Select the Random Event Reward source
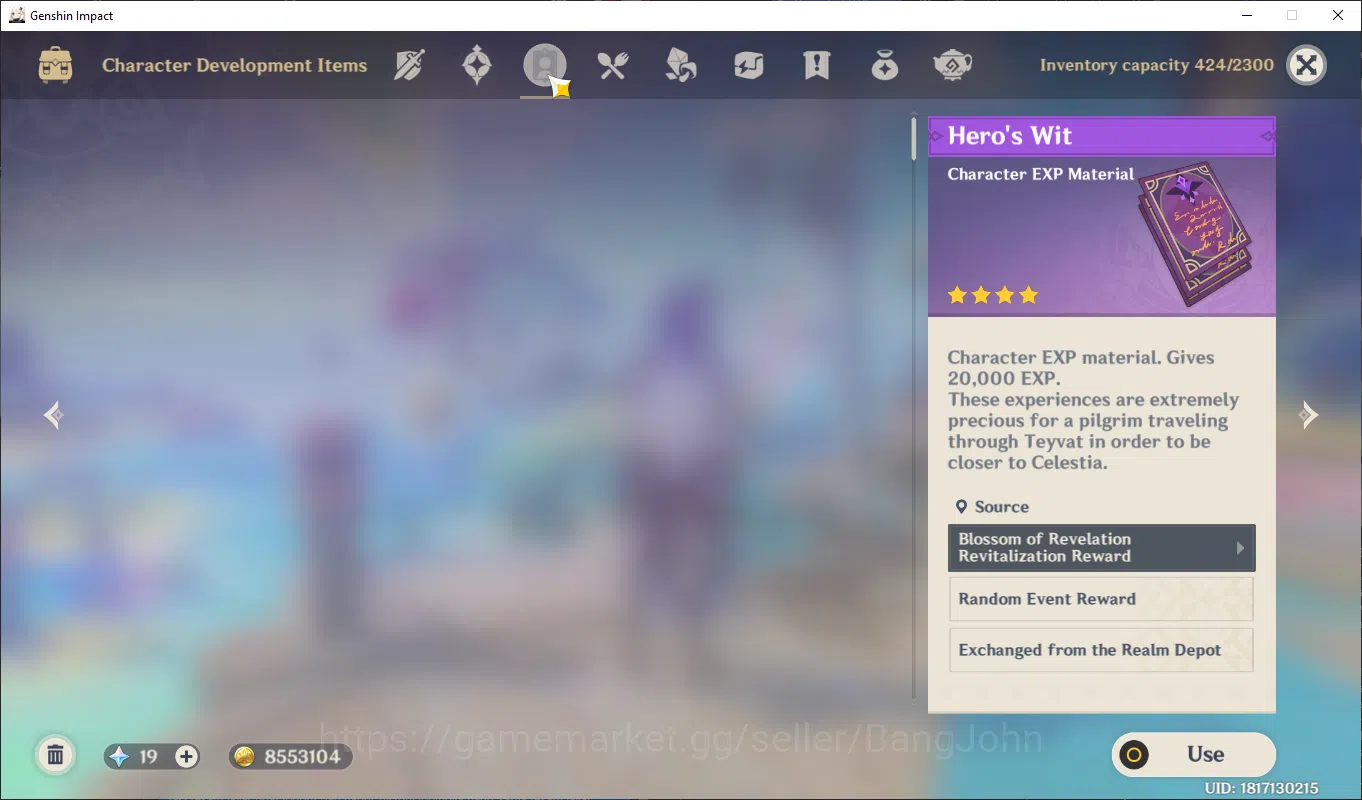The width and height of the screenshot is (1362, 800). click(1101, 599)
